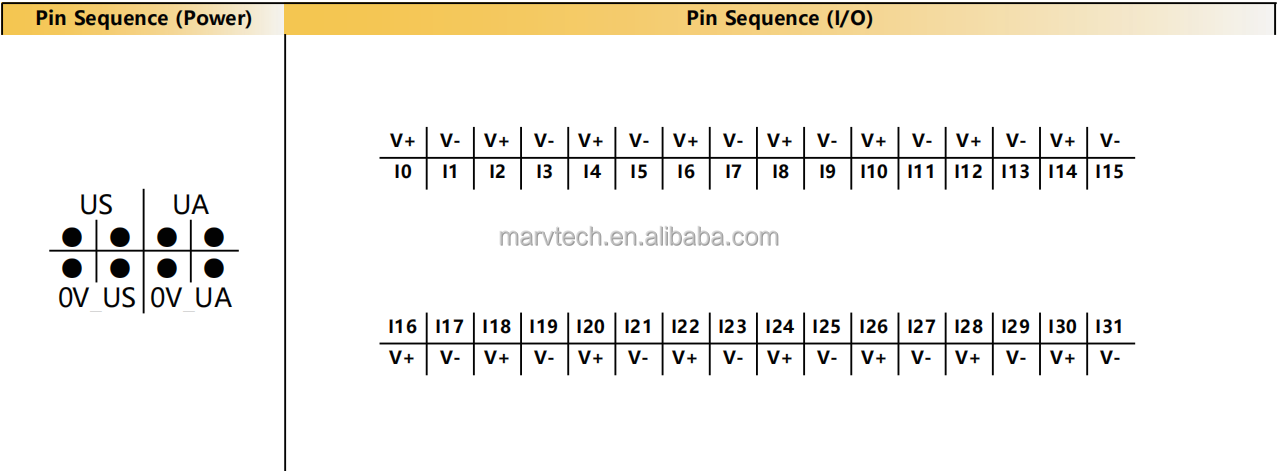1277x471 pixels.
Task: Click the V- cell below I31
Action: click(x=1109, y=357)
